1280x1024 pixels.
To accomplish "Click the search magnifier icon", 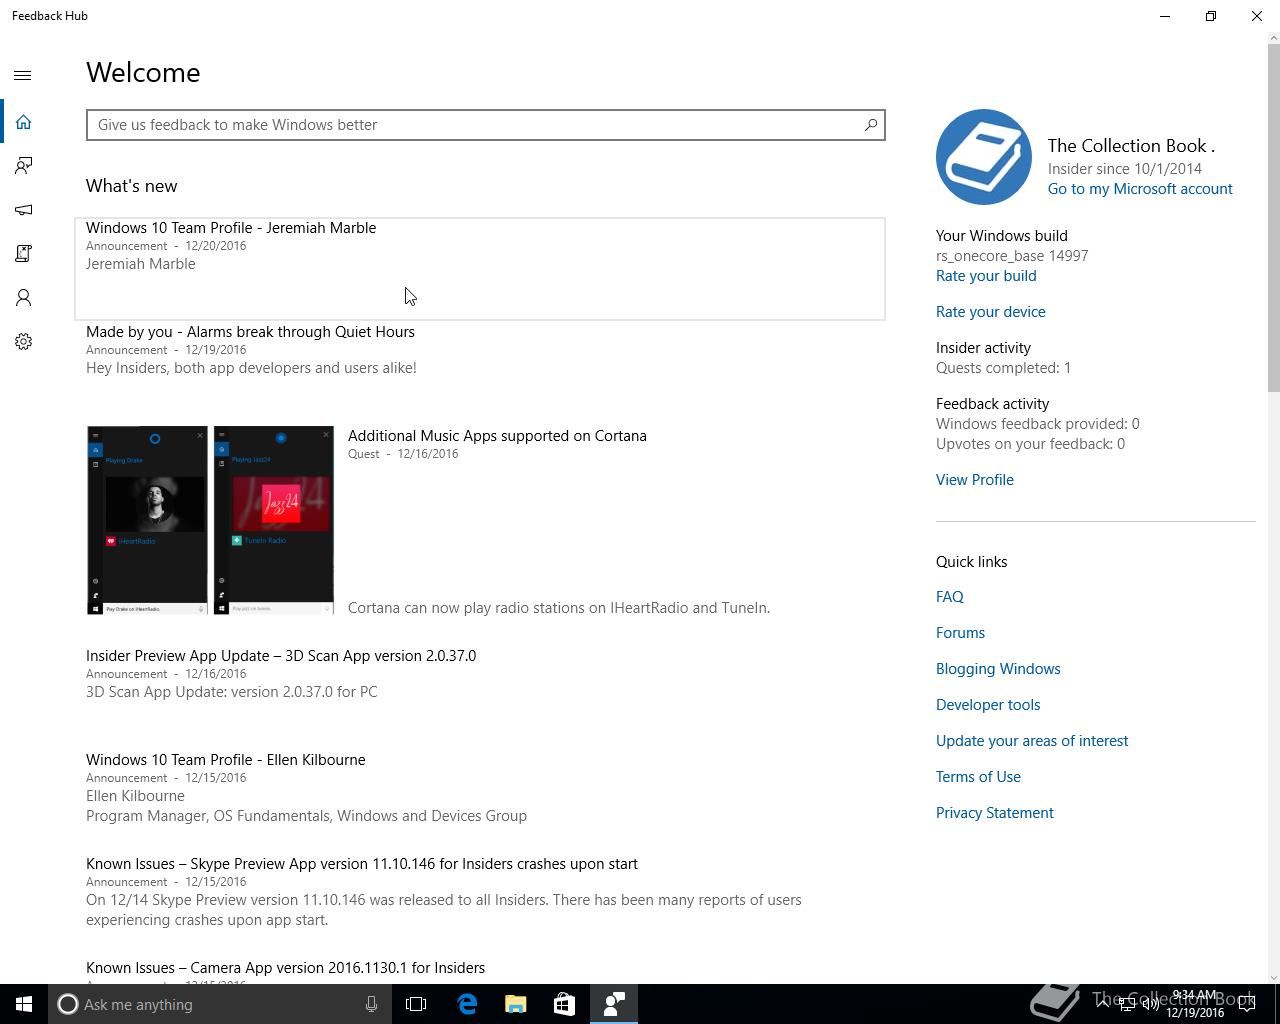I will [871, 125].
